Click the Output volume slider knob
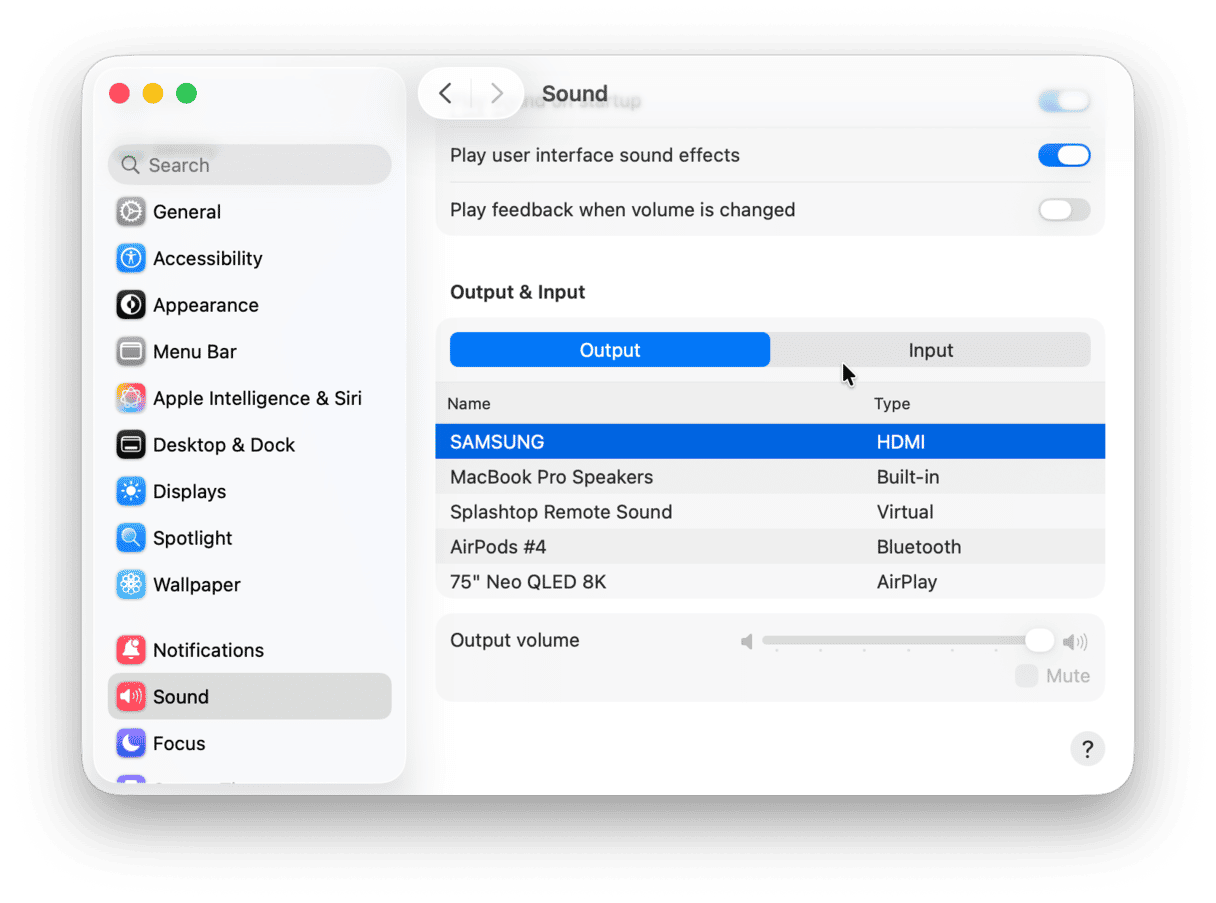 [x=1039, y=641]
